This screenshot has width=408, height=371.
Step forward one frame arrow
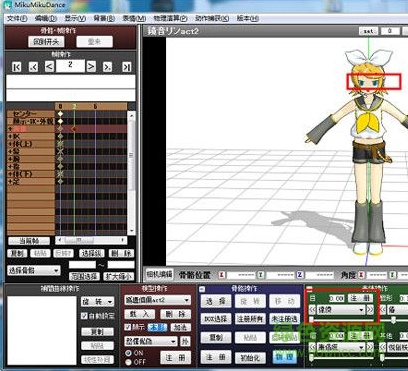pos(91,67)
